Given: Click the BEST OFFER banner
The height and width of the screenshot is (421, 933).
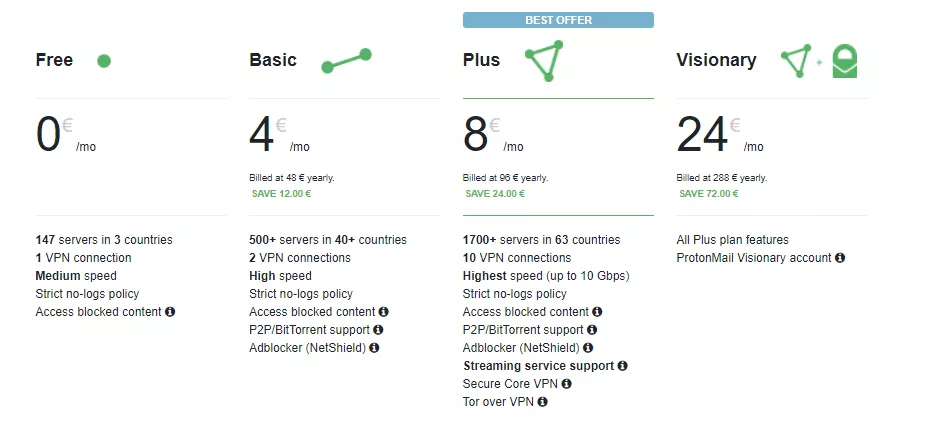Looking at the screenshot, I should 558,20.
